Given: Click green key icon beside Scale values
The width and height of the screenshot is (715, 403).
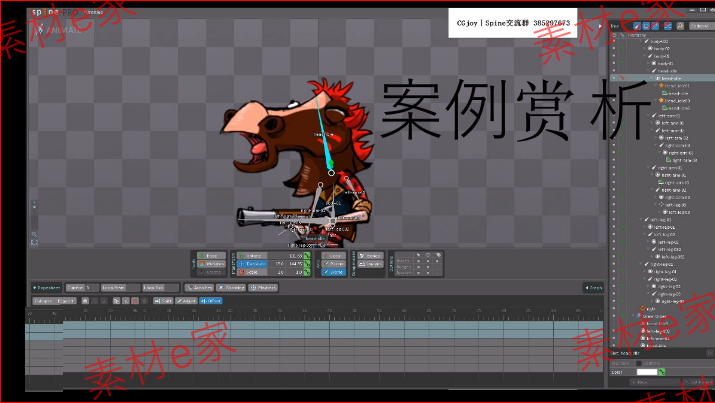Looking at the screenshot, I should point(307,272).
